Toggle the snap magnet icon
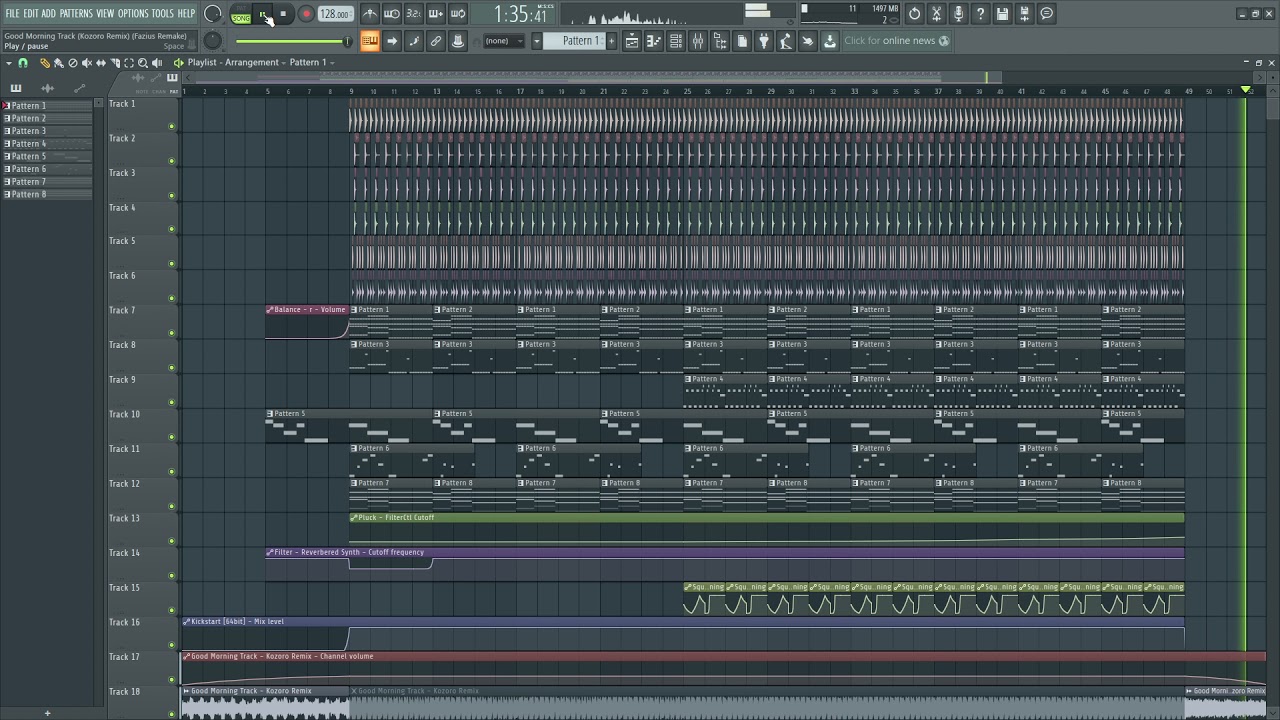This screenshot has height=720, width=1280. tap(22, 63)
